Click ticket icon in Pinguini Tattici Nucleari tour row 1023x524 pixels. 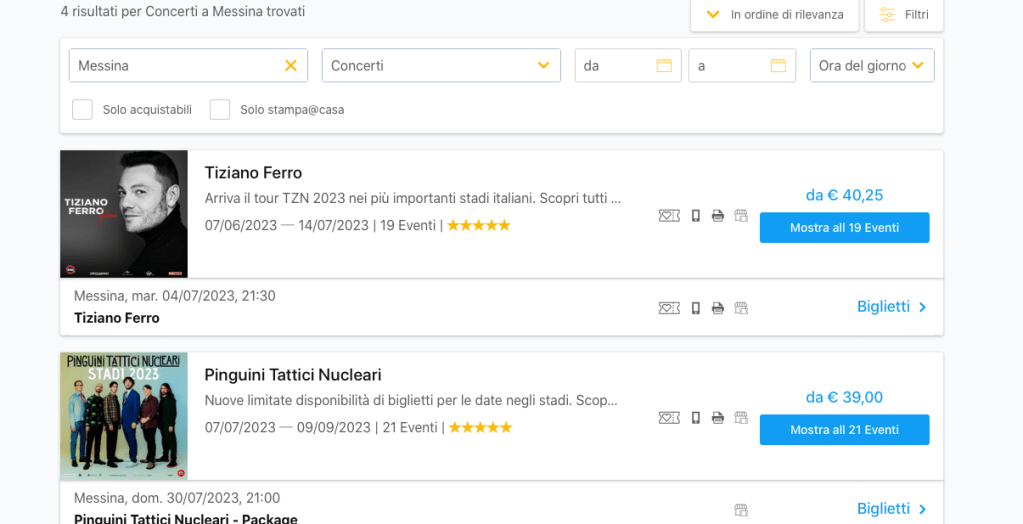(x=669, y=418)
